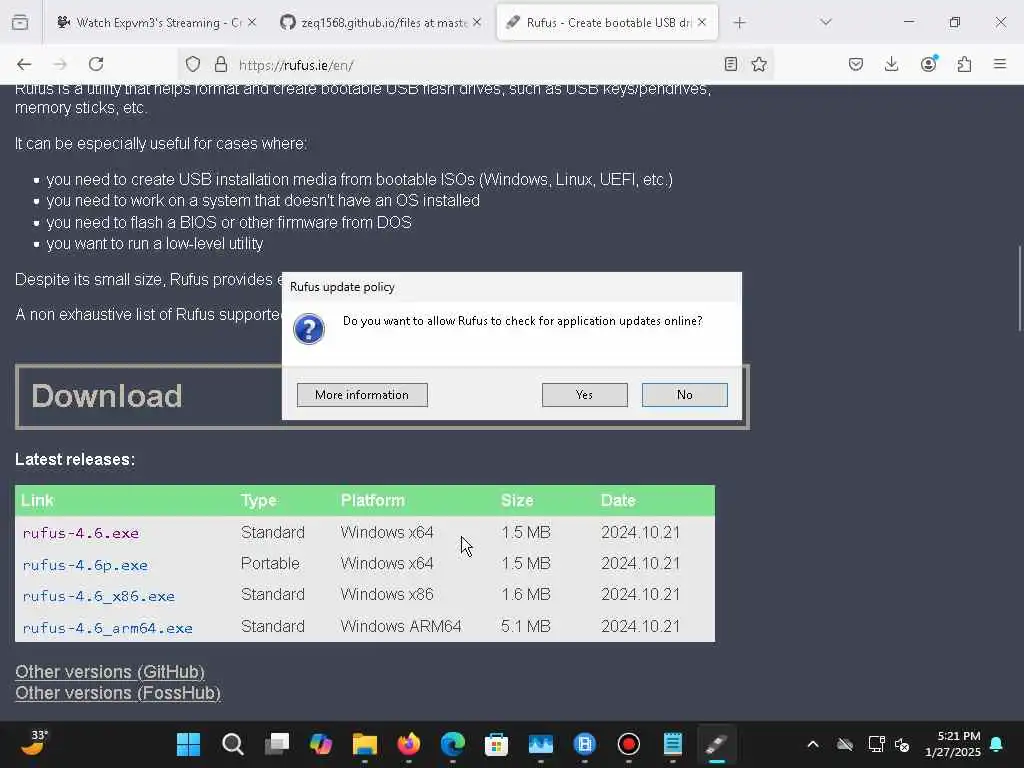Download rufus-4.6p.exe portable link
This screenshot has height=768, width=1024.
point(85,565)
